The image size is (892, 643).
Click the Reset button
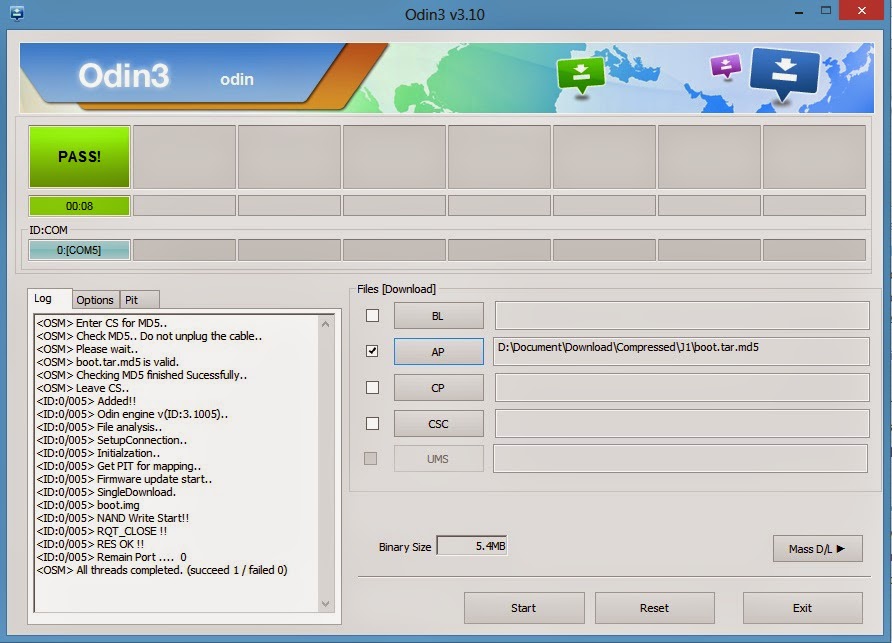655,608
